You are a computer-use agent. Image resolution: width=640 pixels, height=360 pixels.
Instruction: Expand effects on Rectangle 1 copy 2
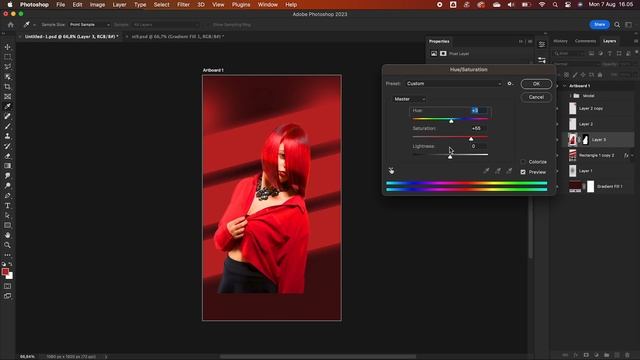(x=632, y=155)
